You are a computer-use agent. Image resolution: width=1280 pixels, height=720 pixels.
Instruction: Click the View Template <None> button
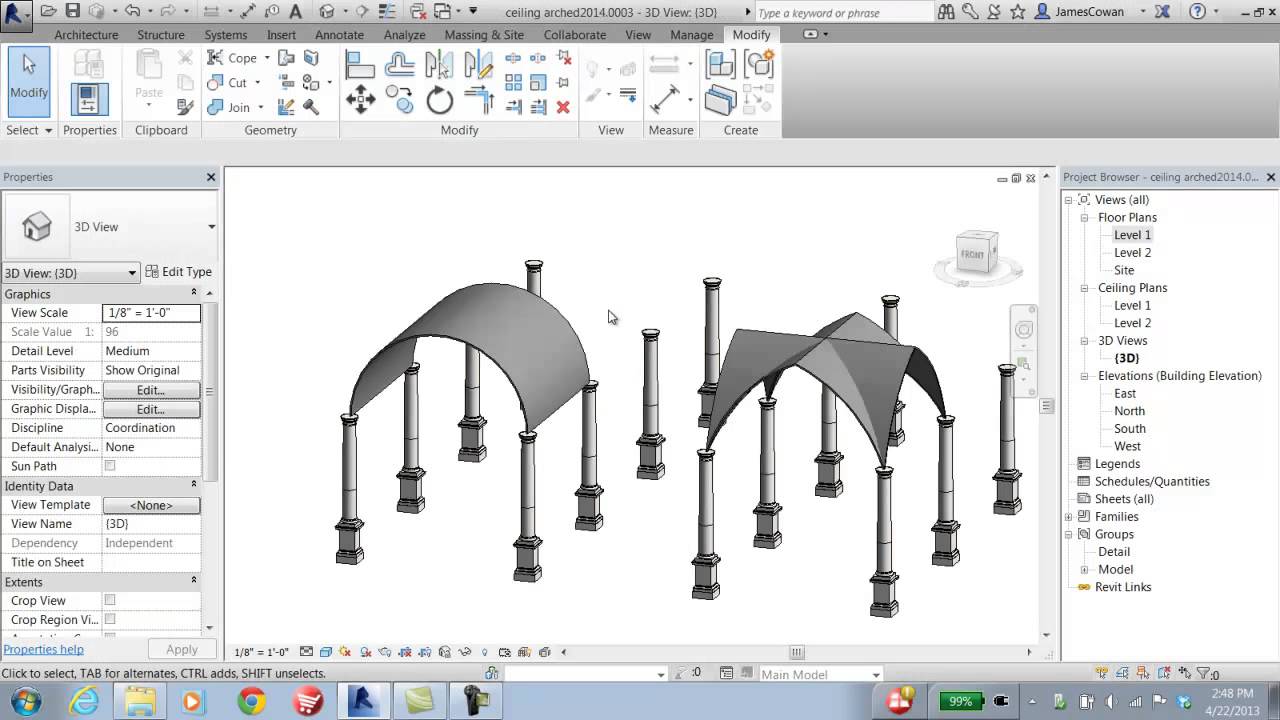click(x=151, y=505)
